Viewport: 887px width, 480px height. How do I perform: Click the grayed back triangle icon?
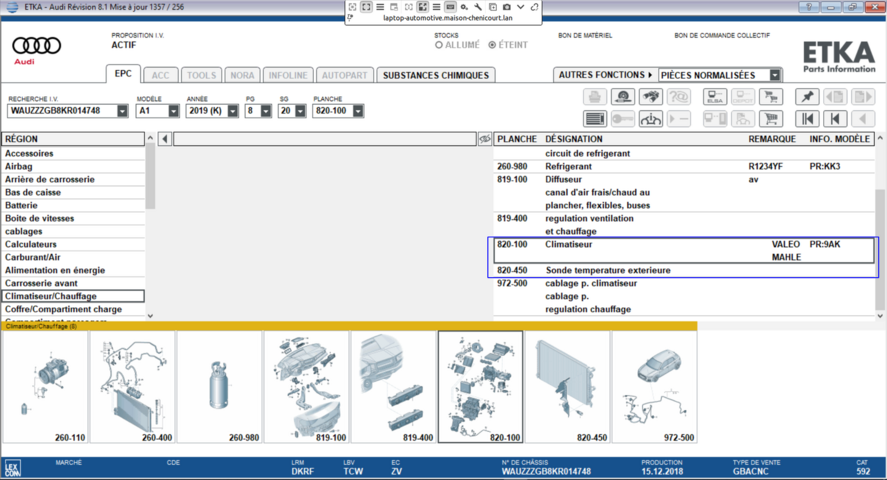863,119
